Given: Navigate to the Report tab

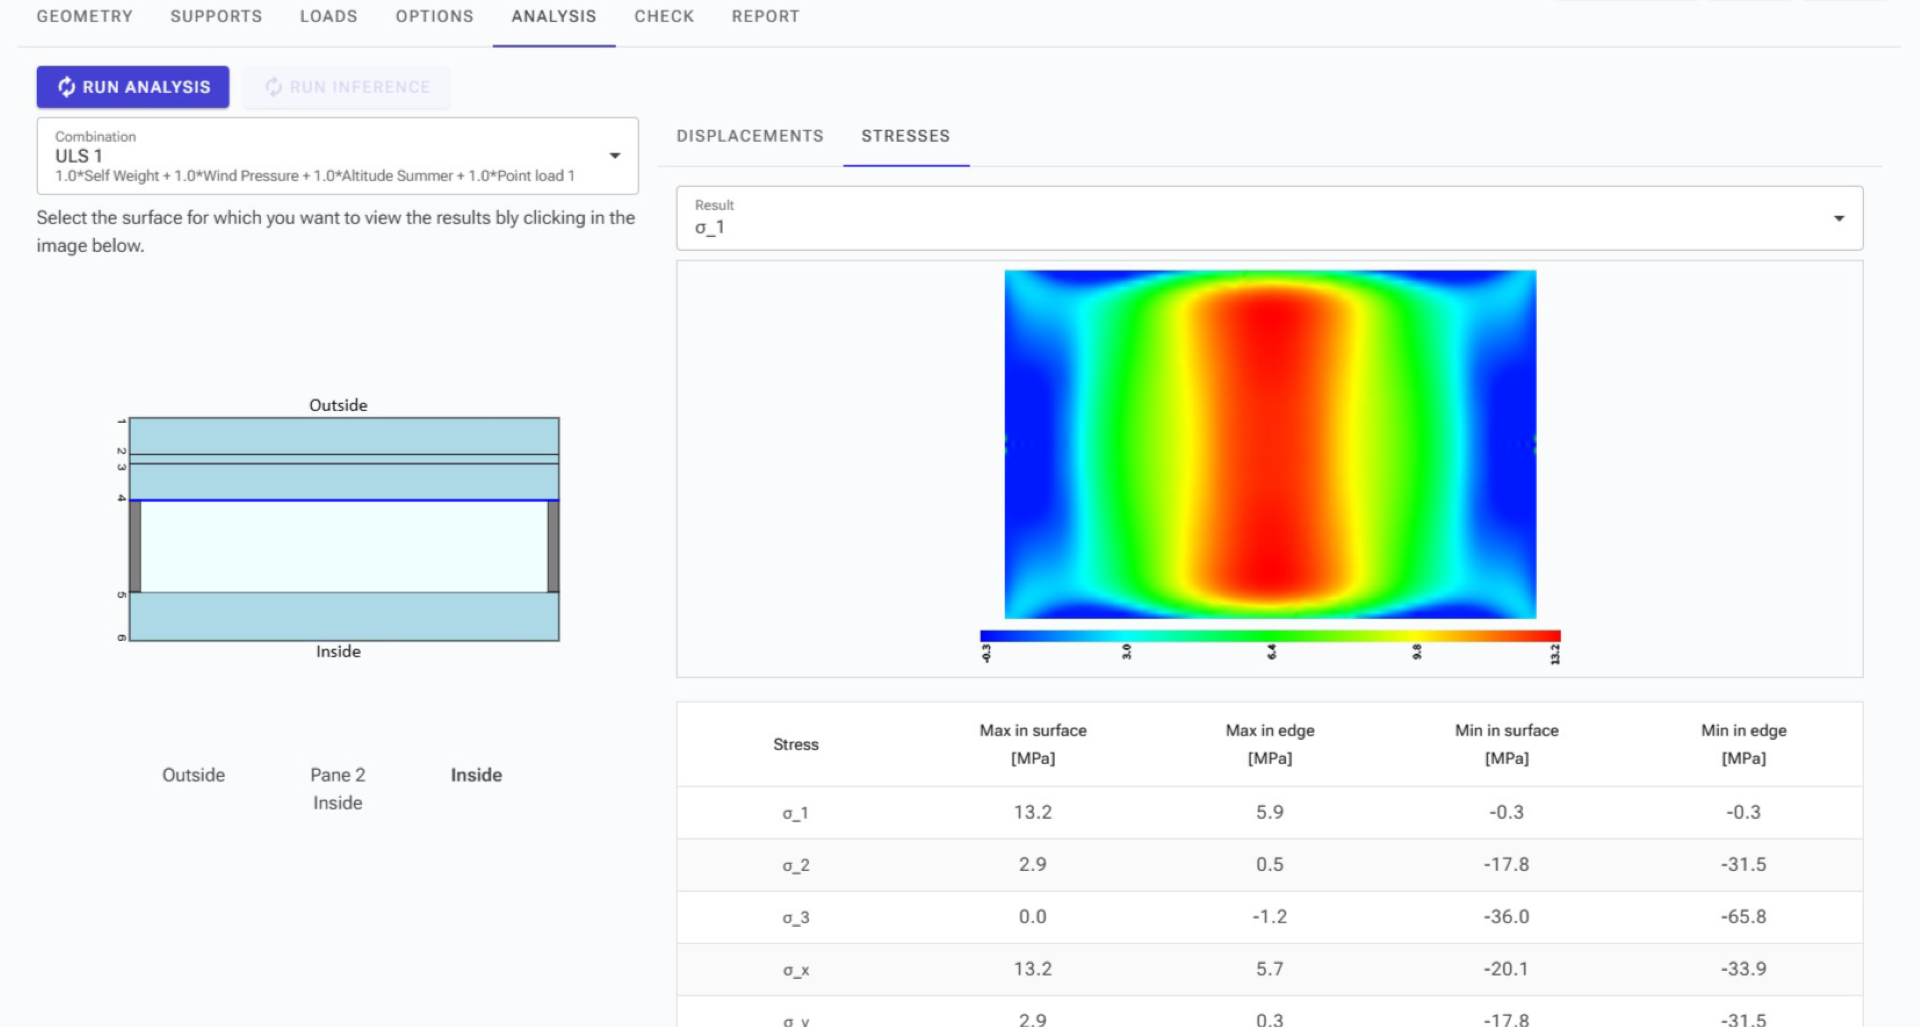Looking at the screenshot, I should (765, 16).
